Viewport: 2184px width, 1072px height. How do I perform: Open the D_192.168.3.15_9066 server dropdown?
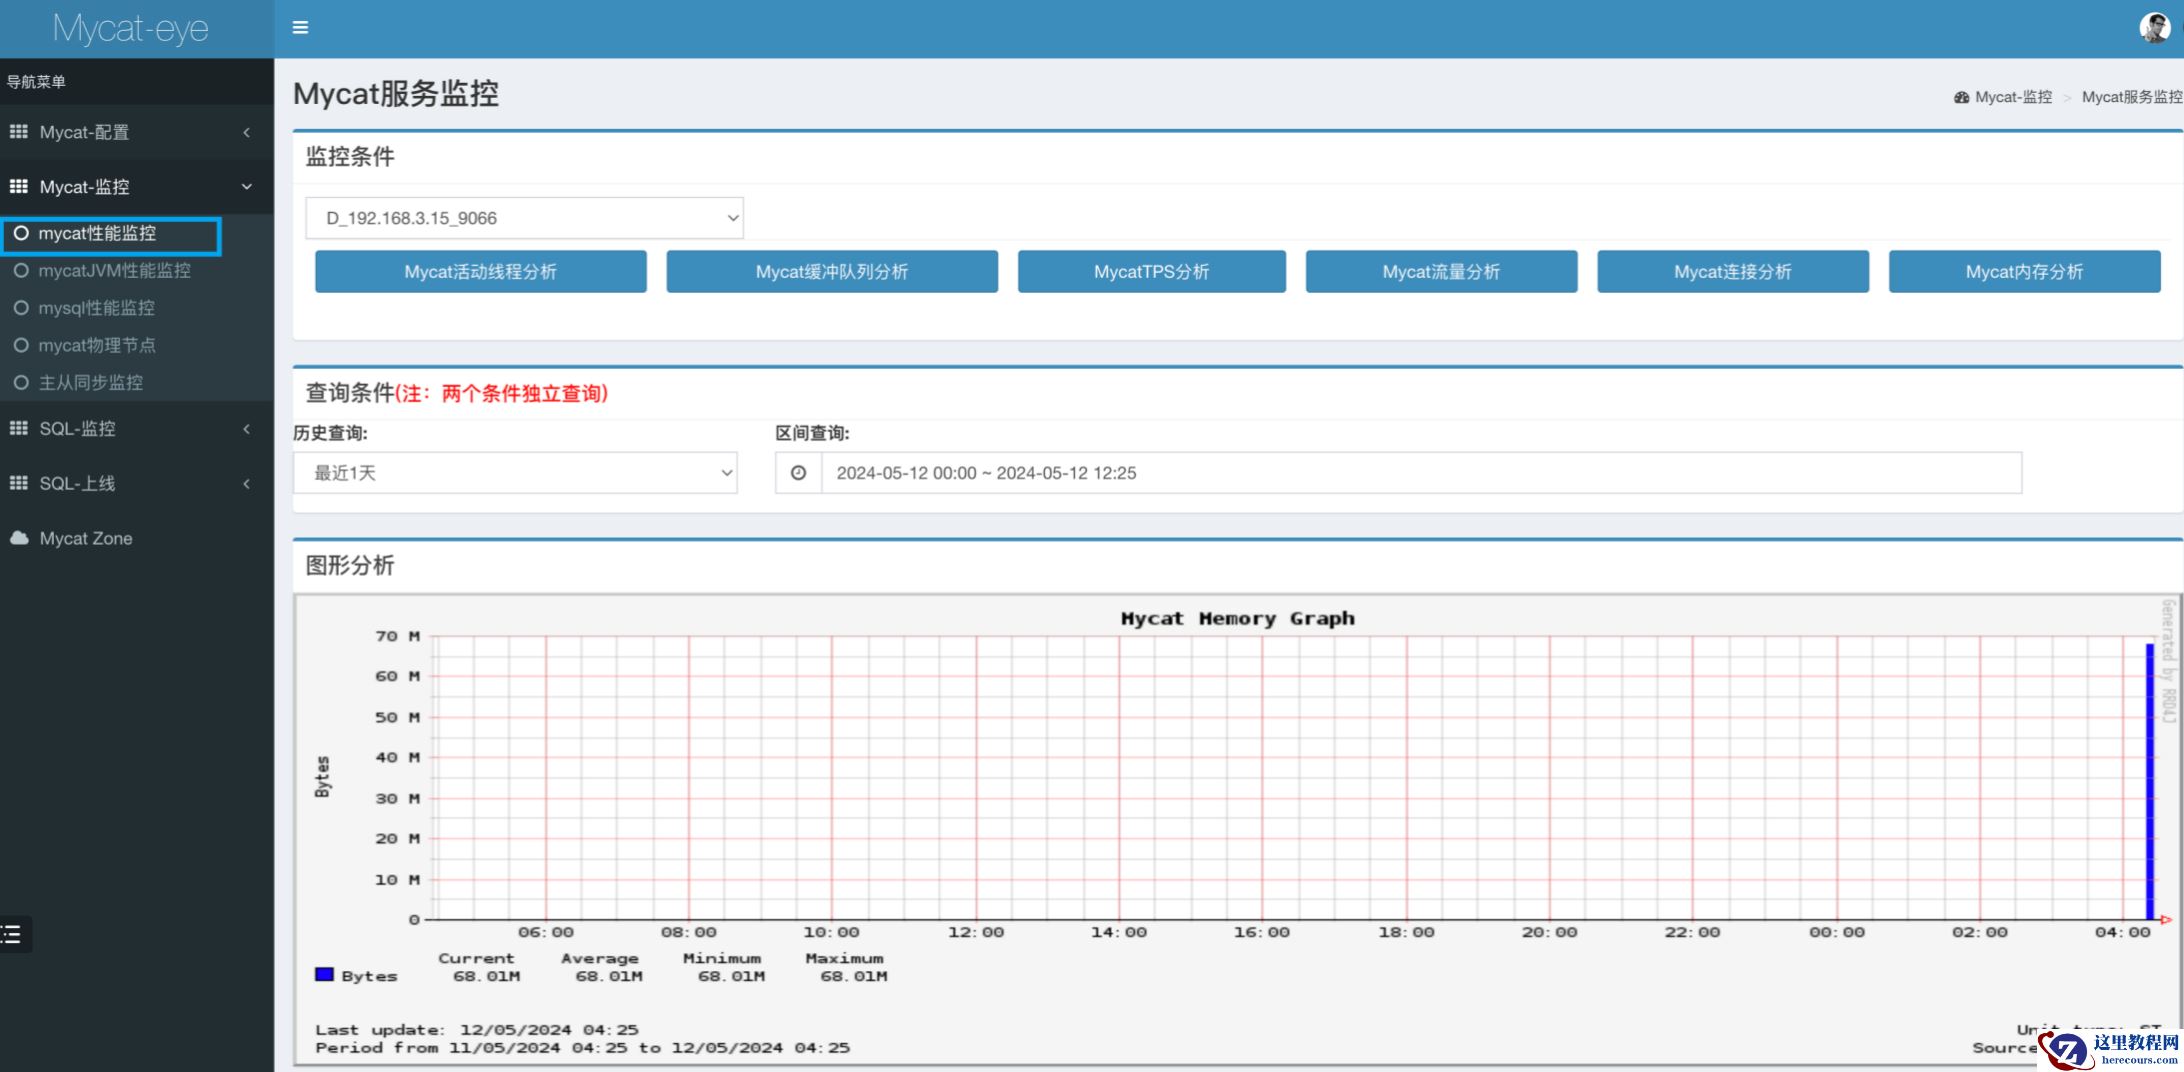point(524,218)
